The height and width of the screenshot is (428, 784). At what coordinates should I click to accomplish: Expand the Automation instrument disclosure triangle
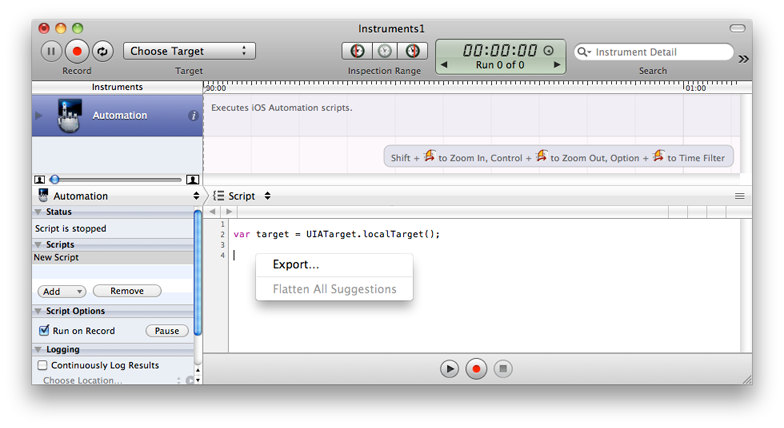[40, 116]
